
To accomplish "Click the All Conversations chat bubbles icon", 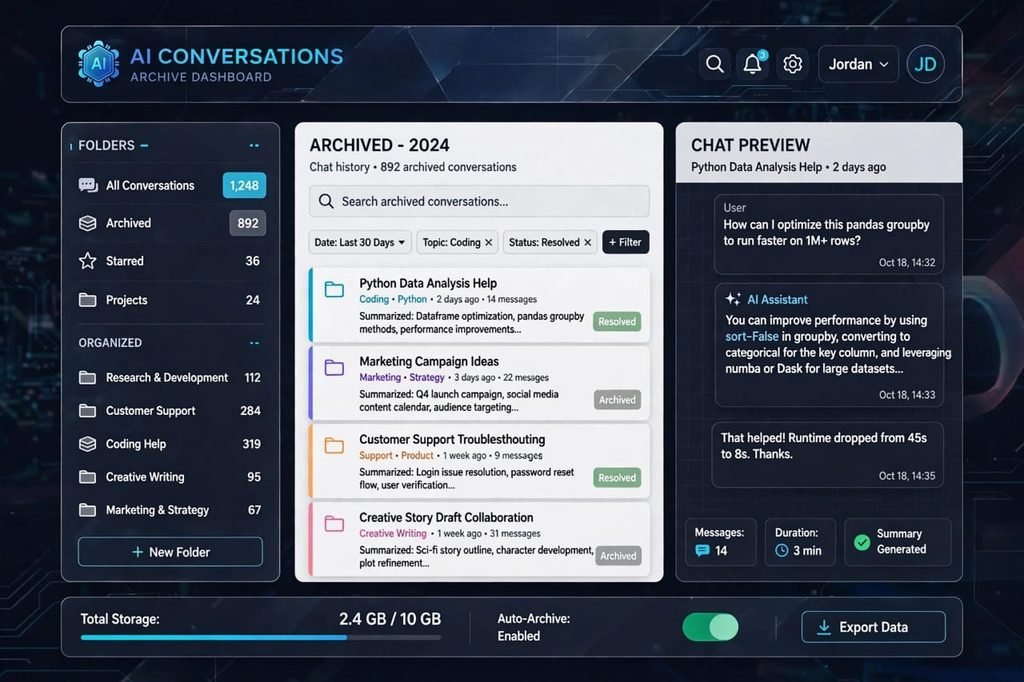I will (88, 186).
